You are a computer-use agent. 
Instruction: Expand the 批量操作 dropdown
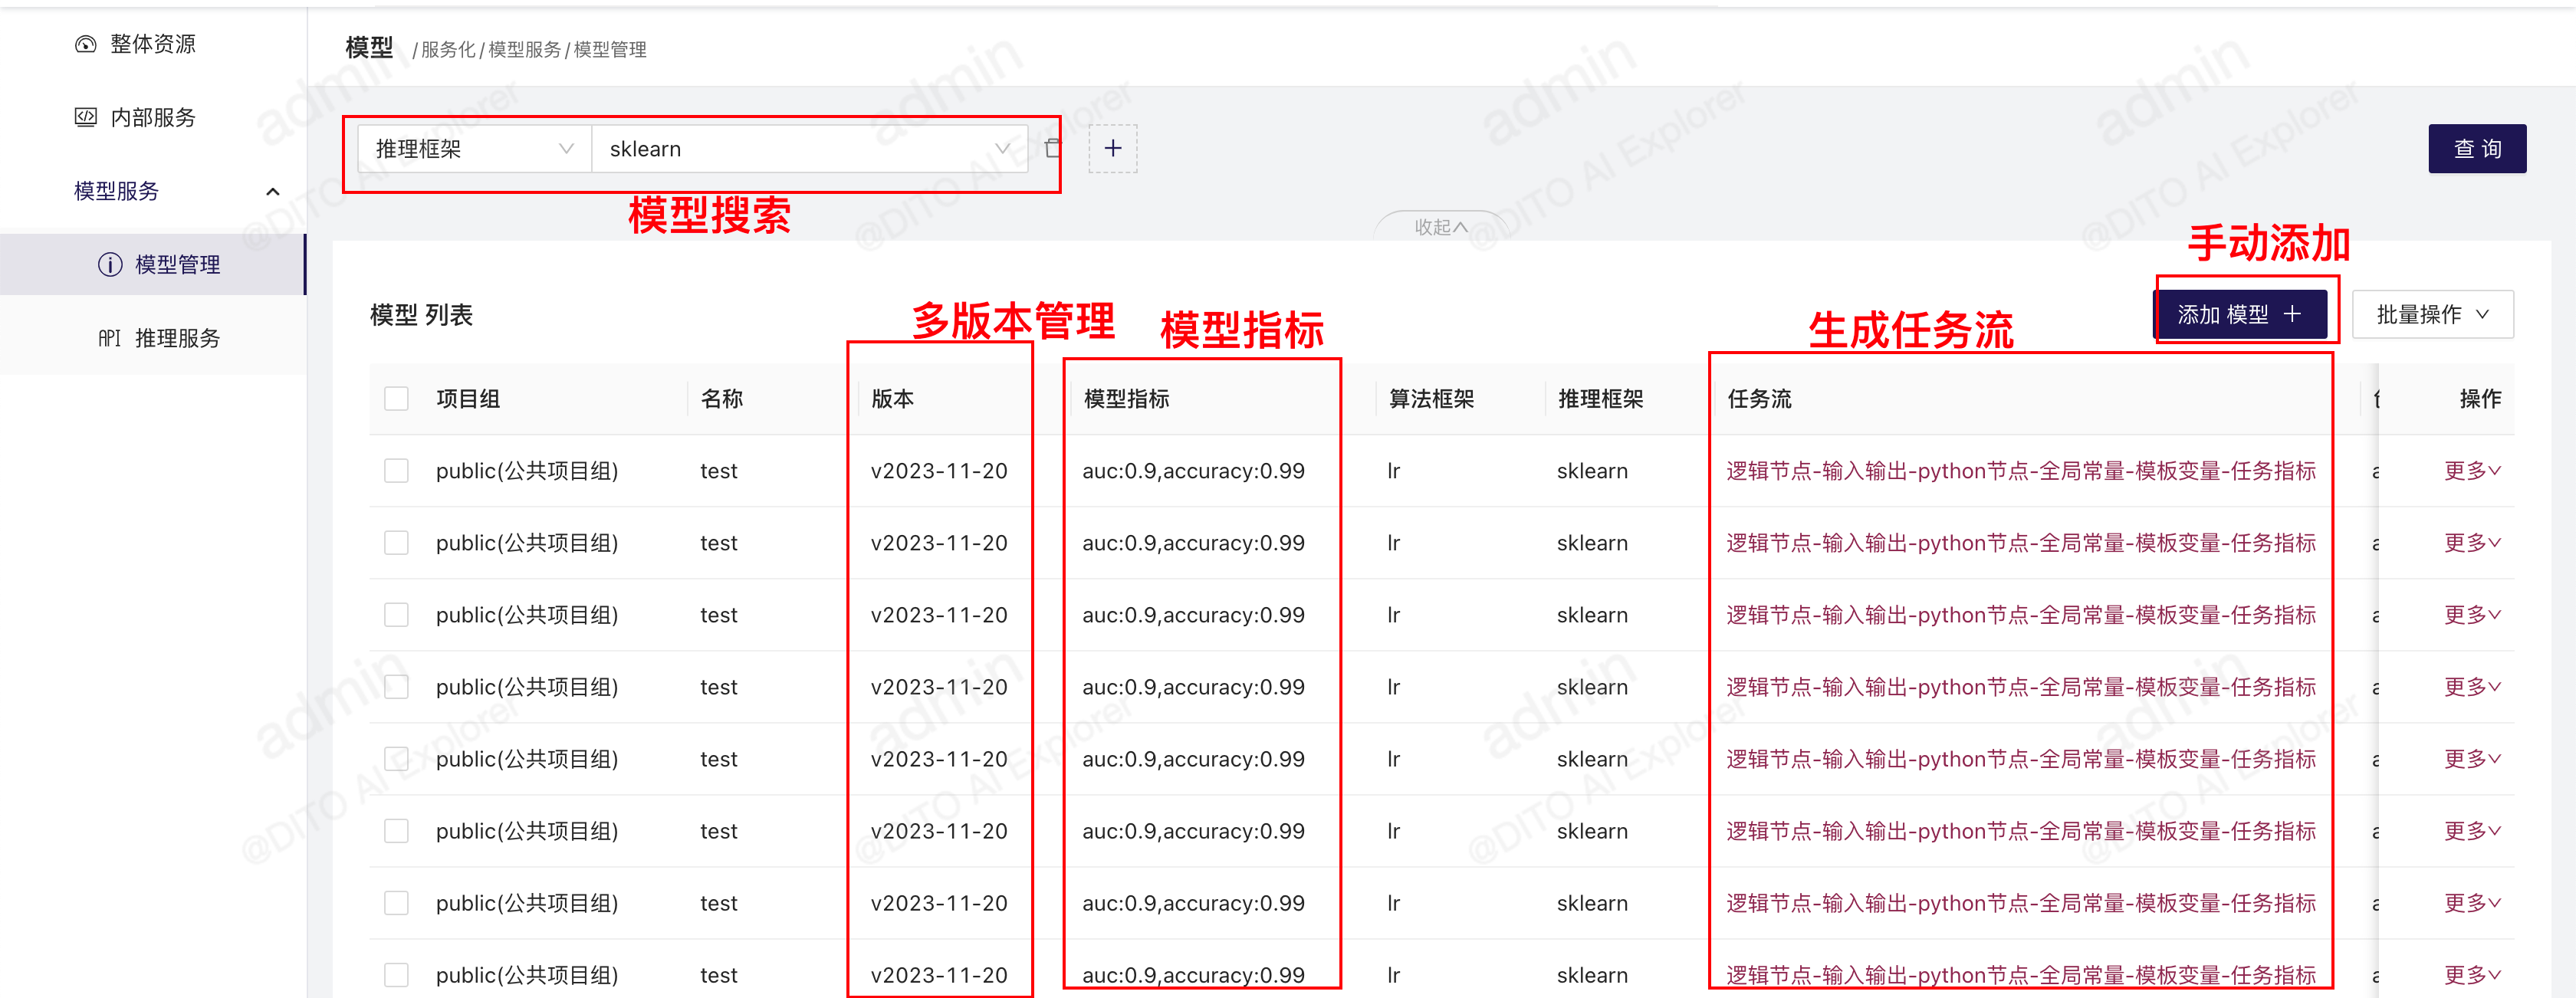pos(2431,314)
